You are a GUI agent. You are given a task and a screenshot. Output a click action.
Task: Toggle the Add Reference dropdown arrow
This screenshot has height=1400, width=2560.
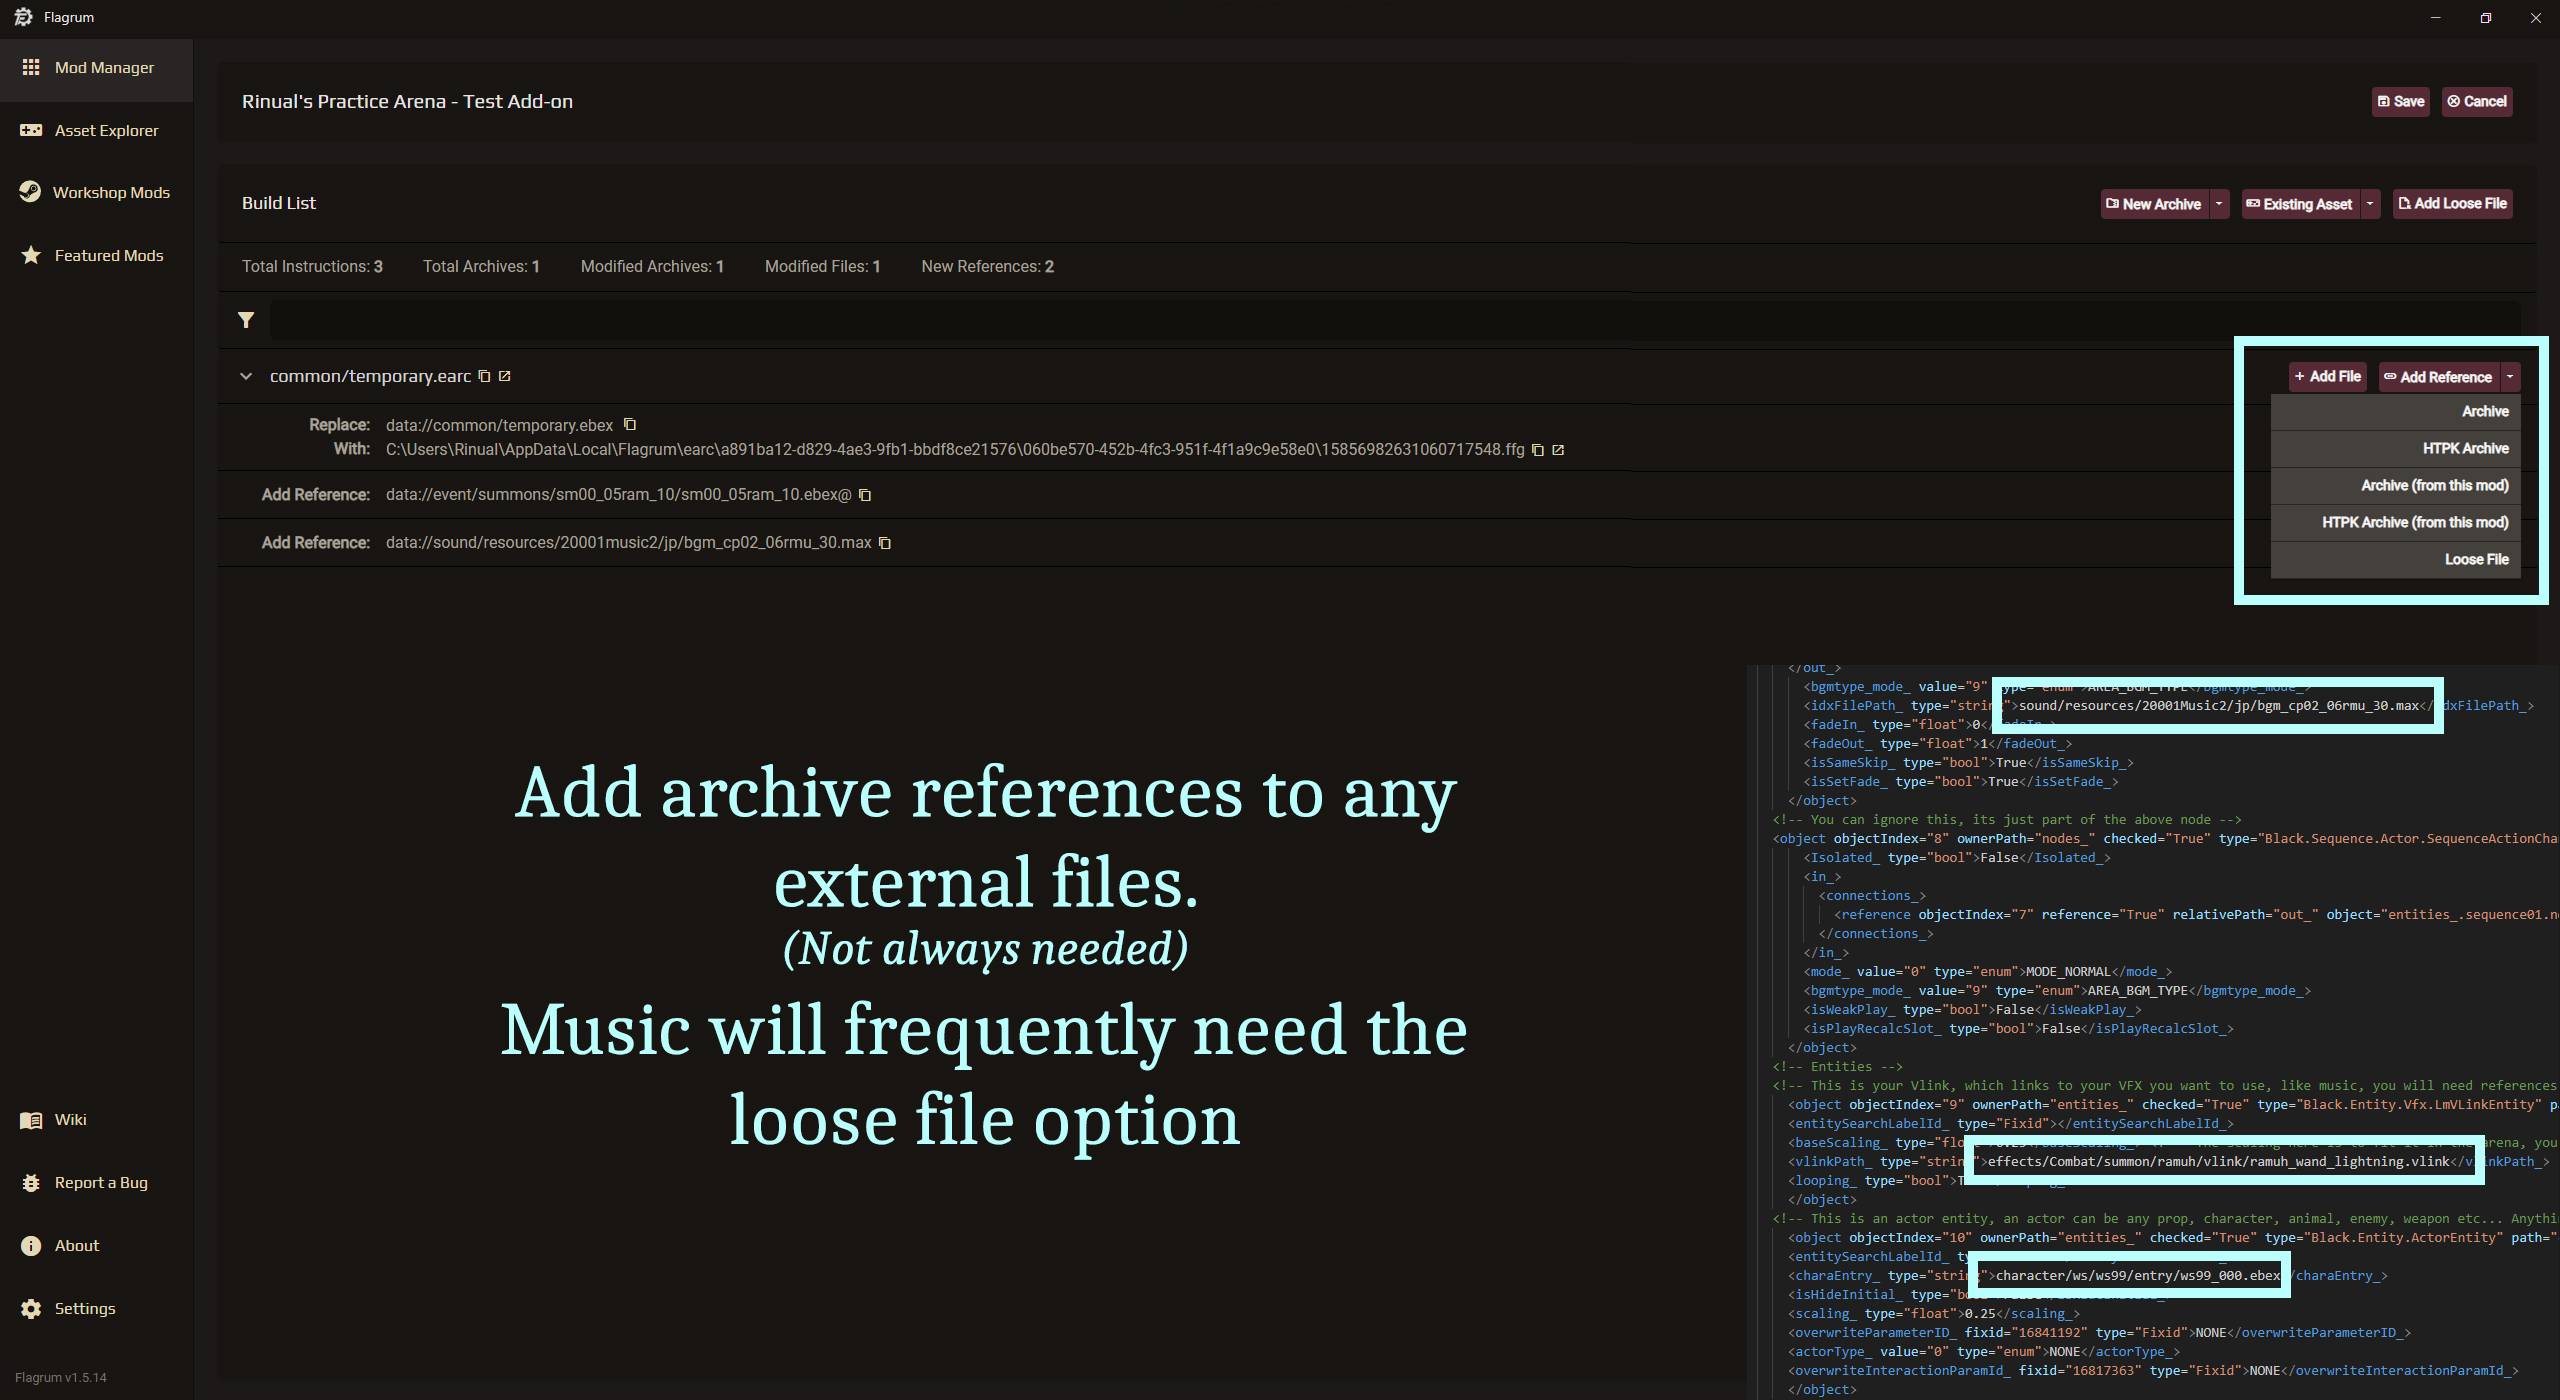point(2509,377)
